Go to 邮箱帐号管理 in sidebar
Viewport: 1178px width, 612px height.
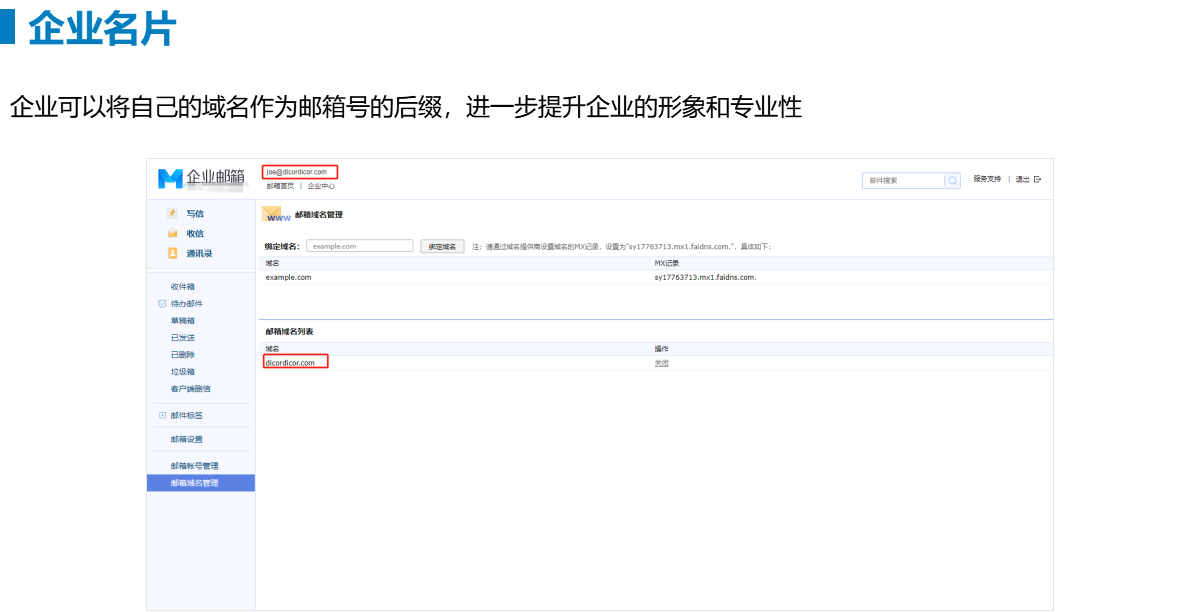[x=194, y=466]
